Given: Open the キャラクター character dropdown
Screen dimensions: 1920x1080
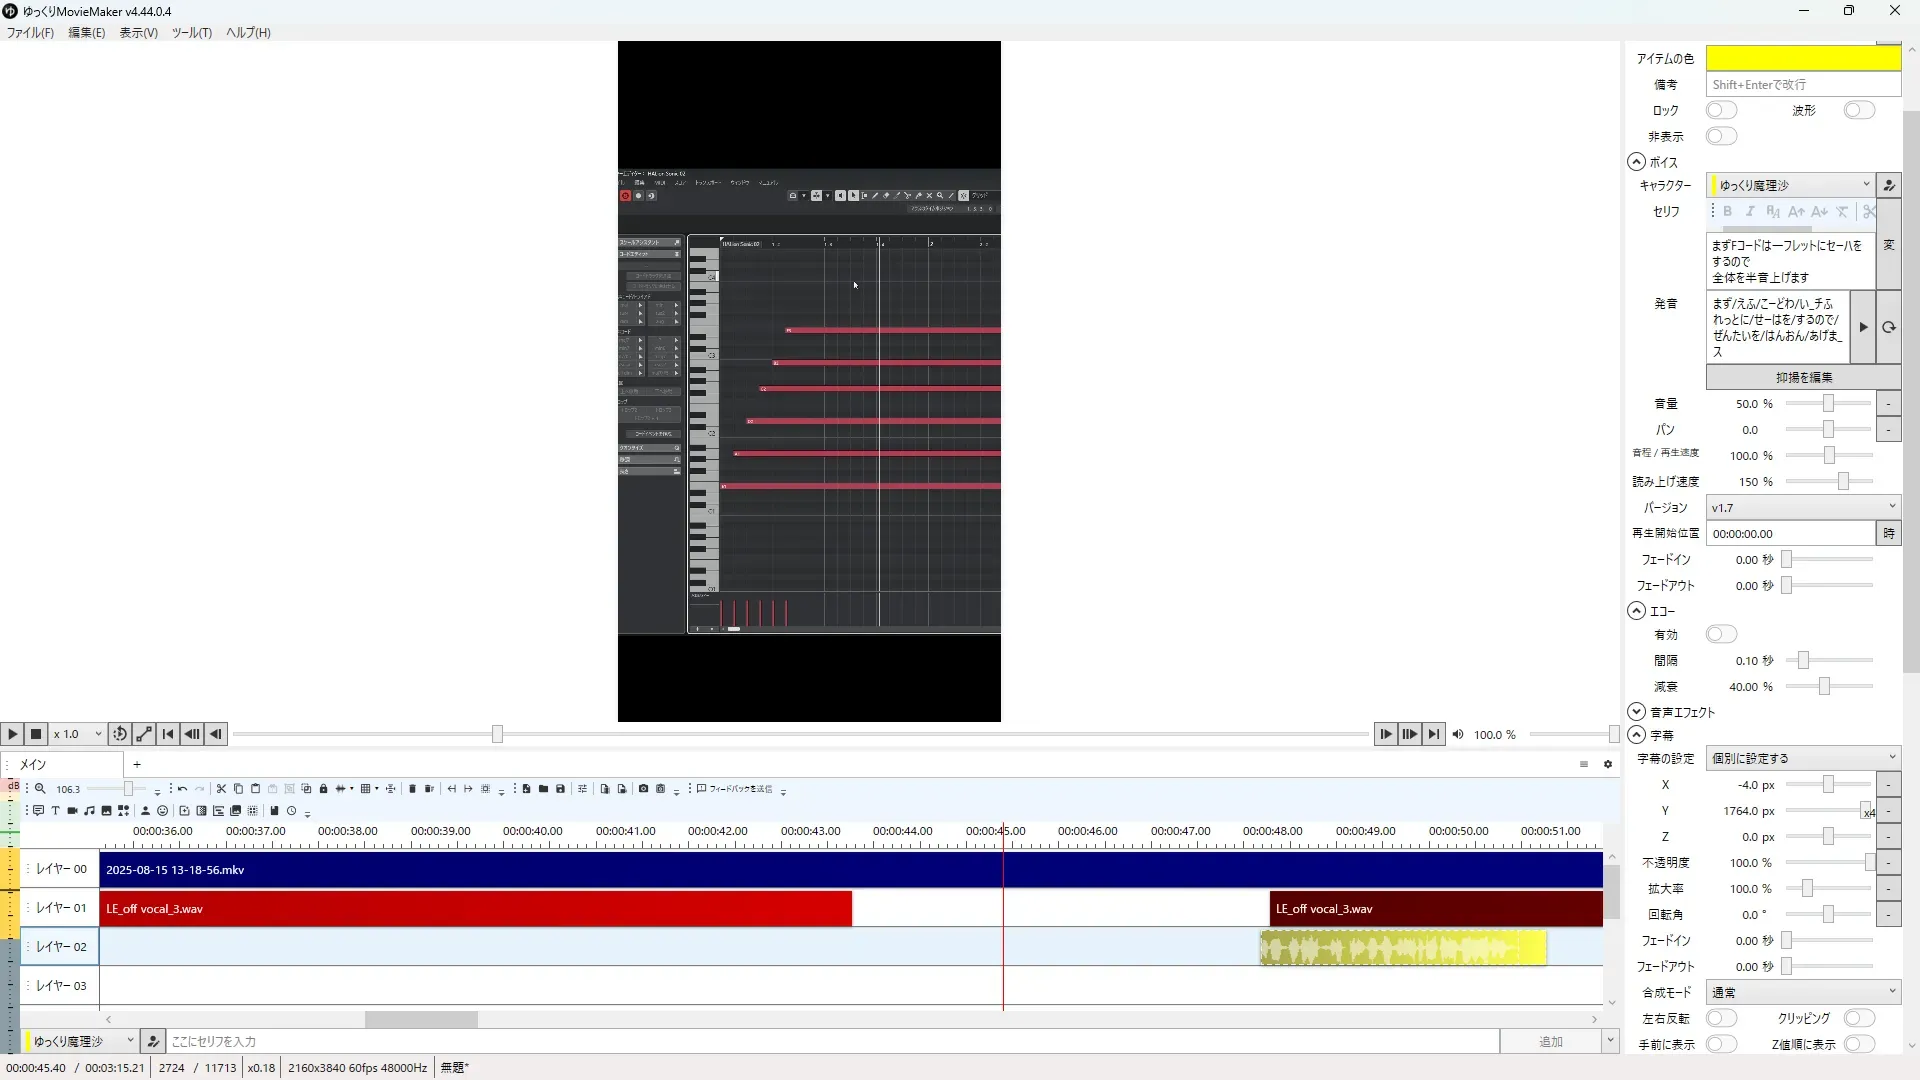Looking at the screenshot, I should point(1790,185).
